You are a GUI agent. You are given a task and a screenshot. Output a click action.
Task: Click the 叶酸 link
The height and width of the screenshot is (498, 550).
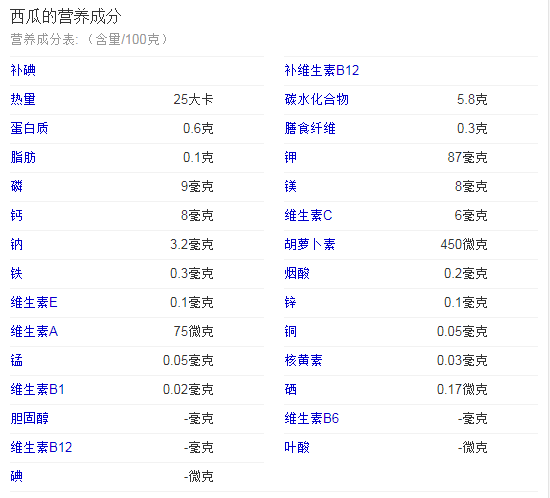tap(297, 447)
